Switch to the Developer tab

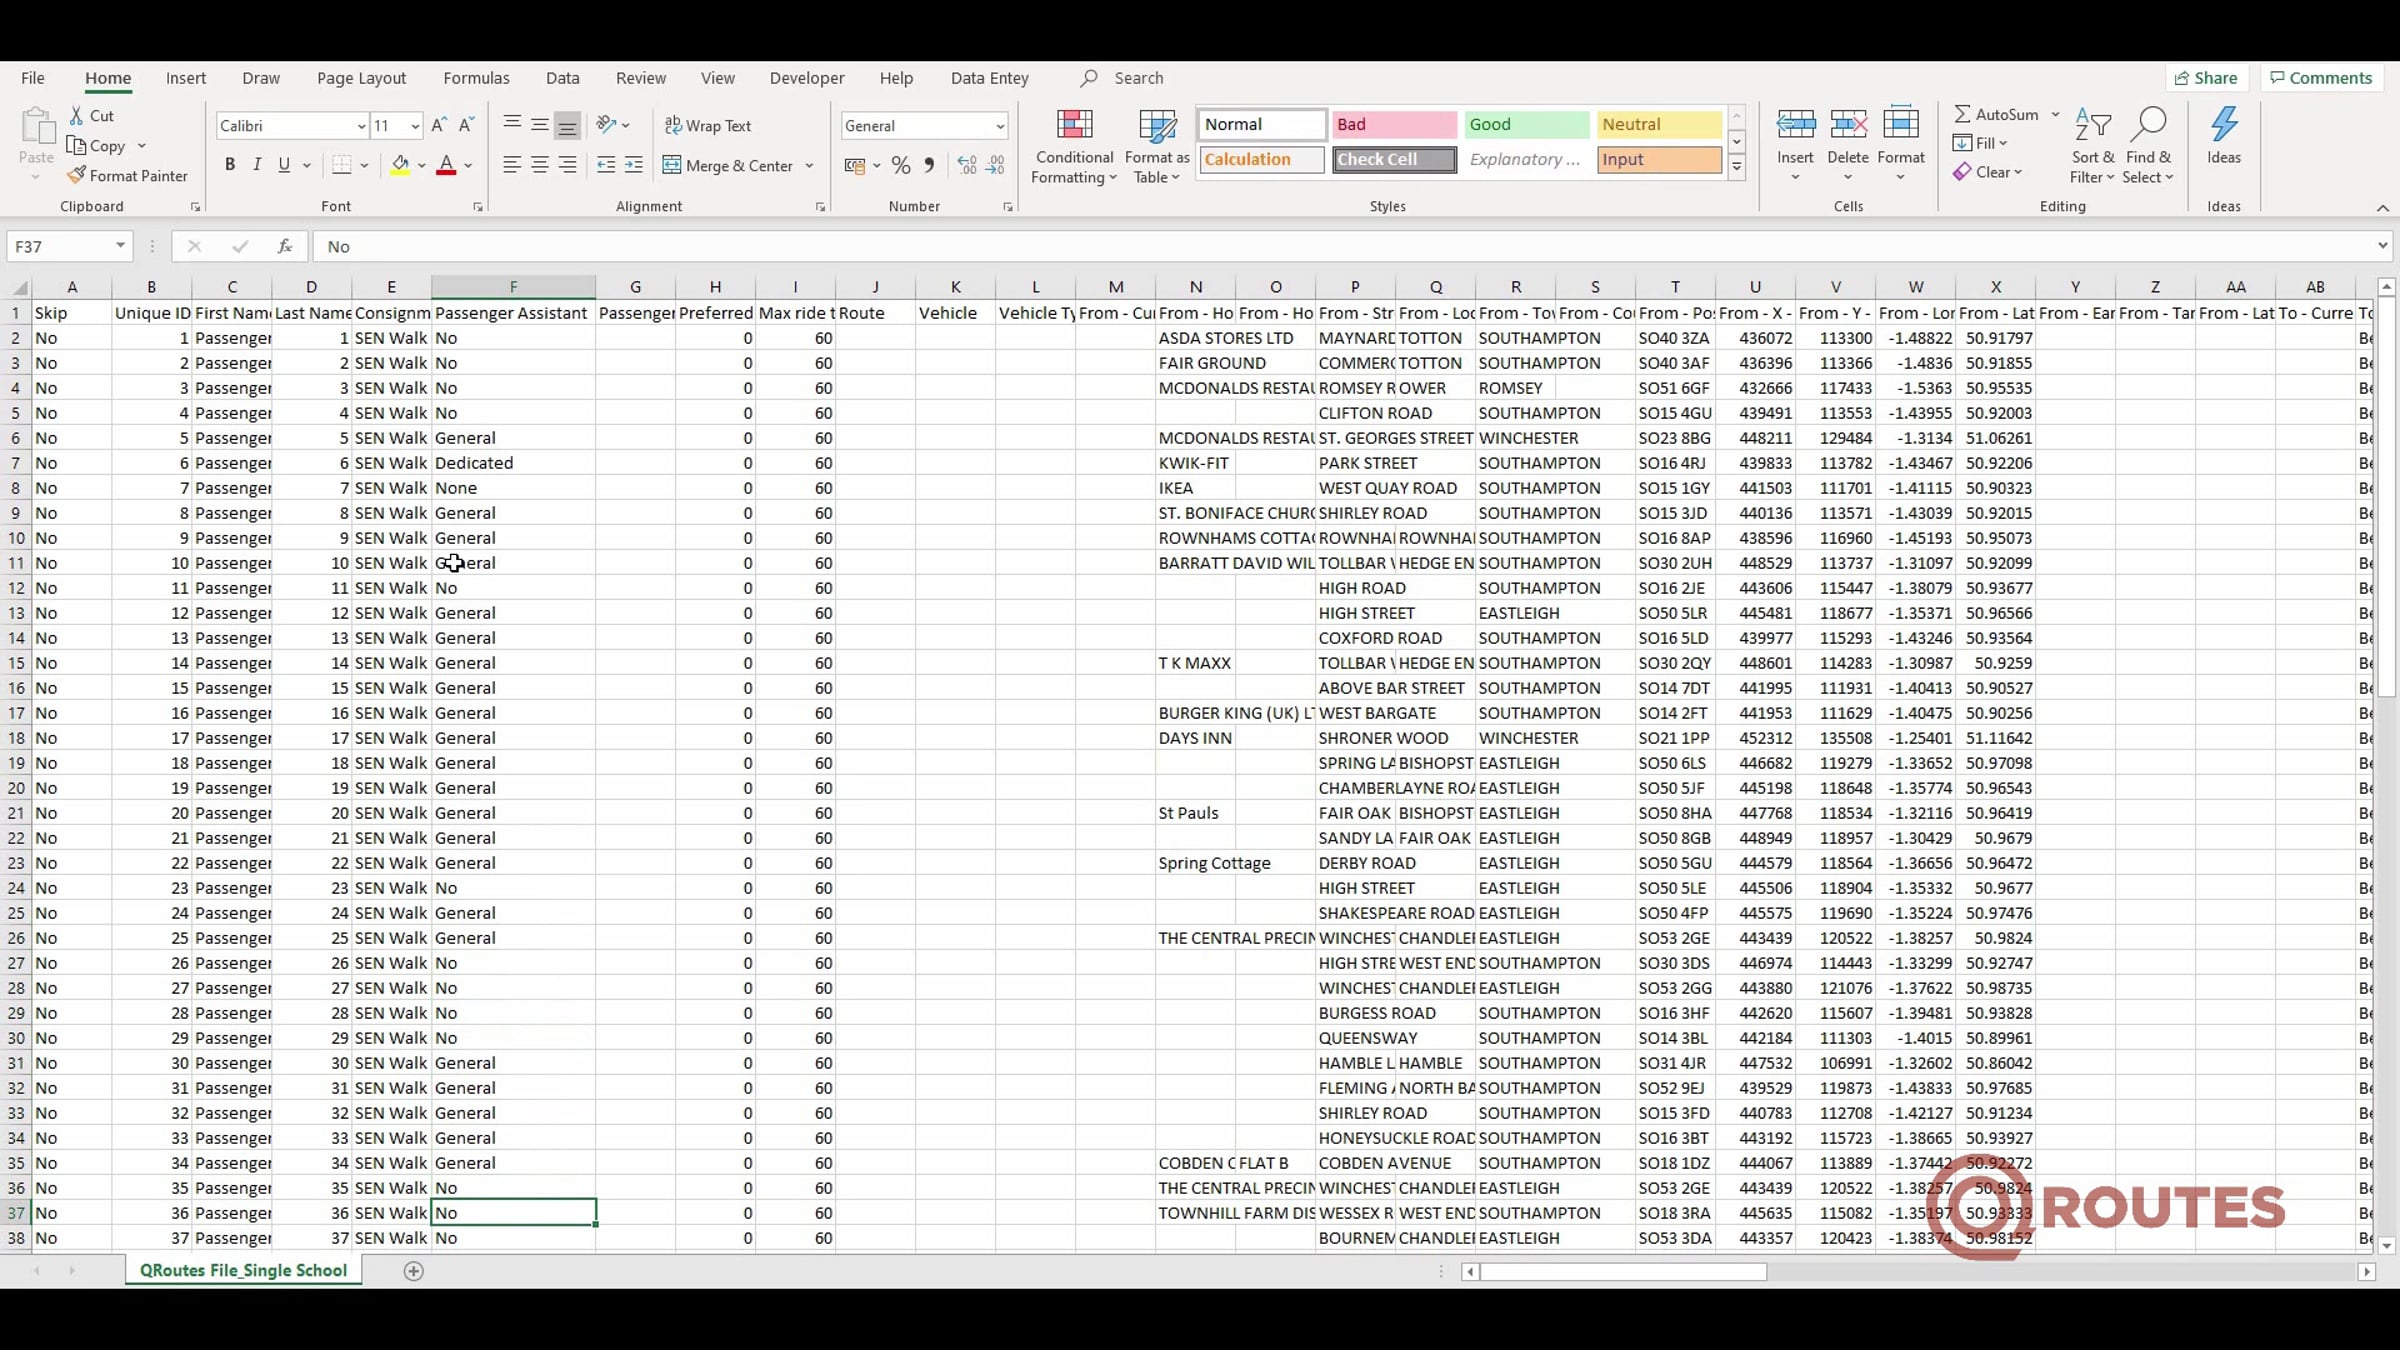[x=806, y=78]
